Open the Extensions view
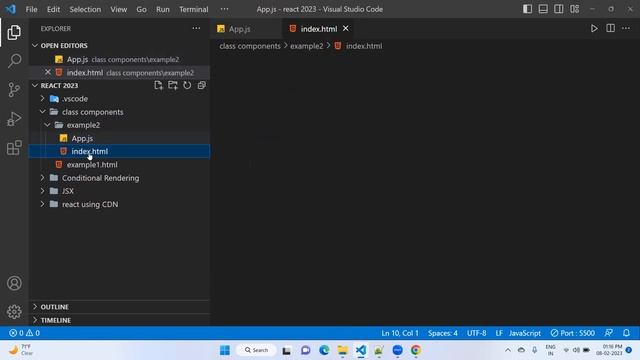Screen dimensions: 640x360 coord(14,148)
